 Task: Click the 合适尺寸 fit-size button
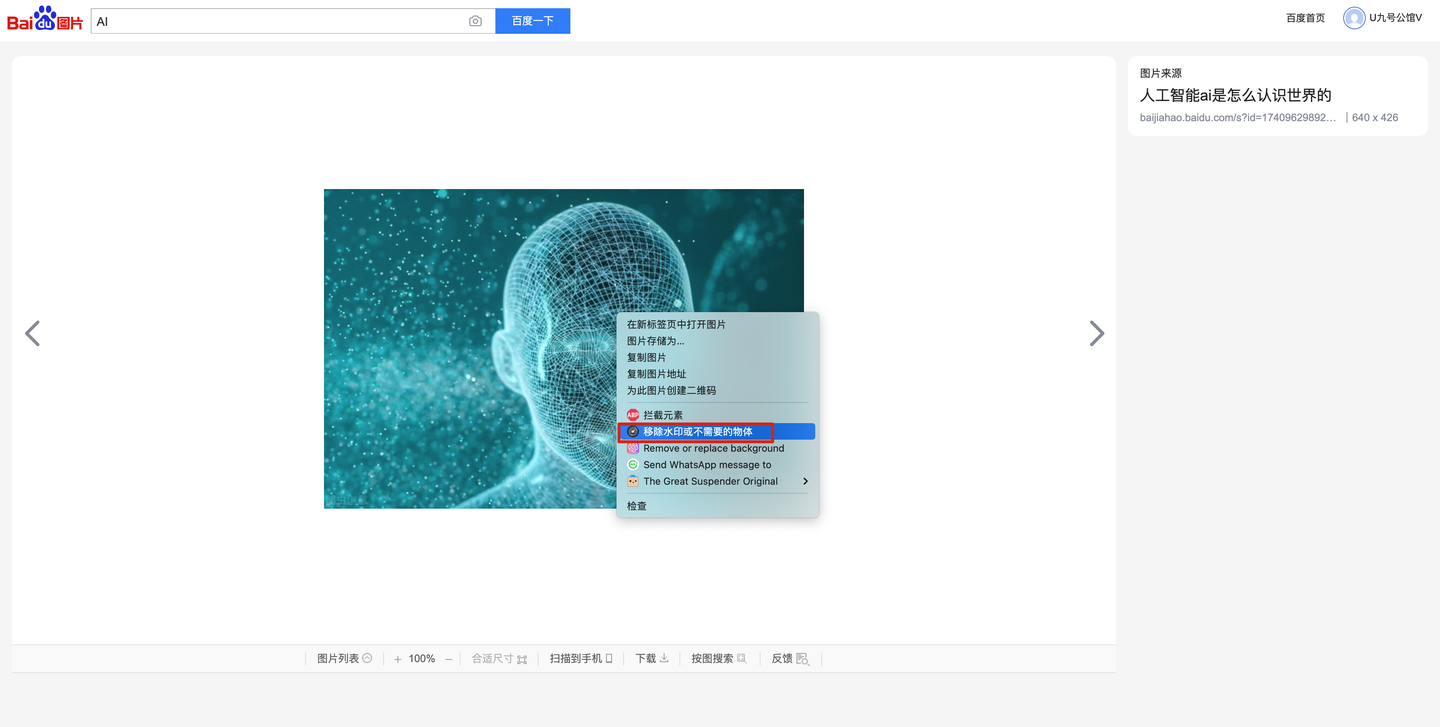499,659
